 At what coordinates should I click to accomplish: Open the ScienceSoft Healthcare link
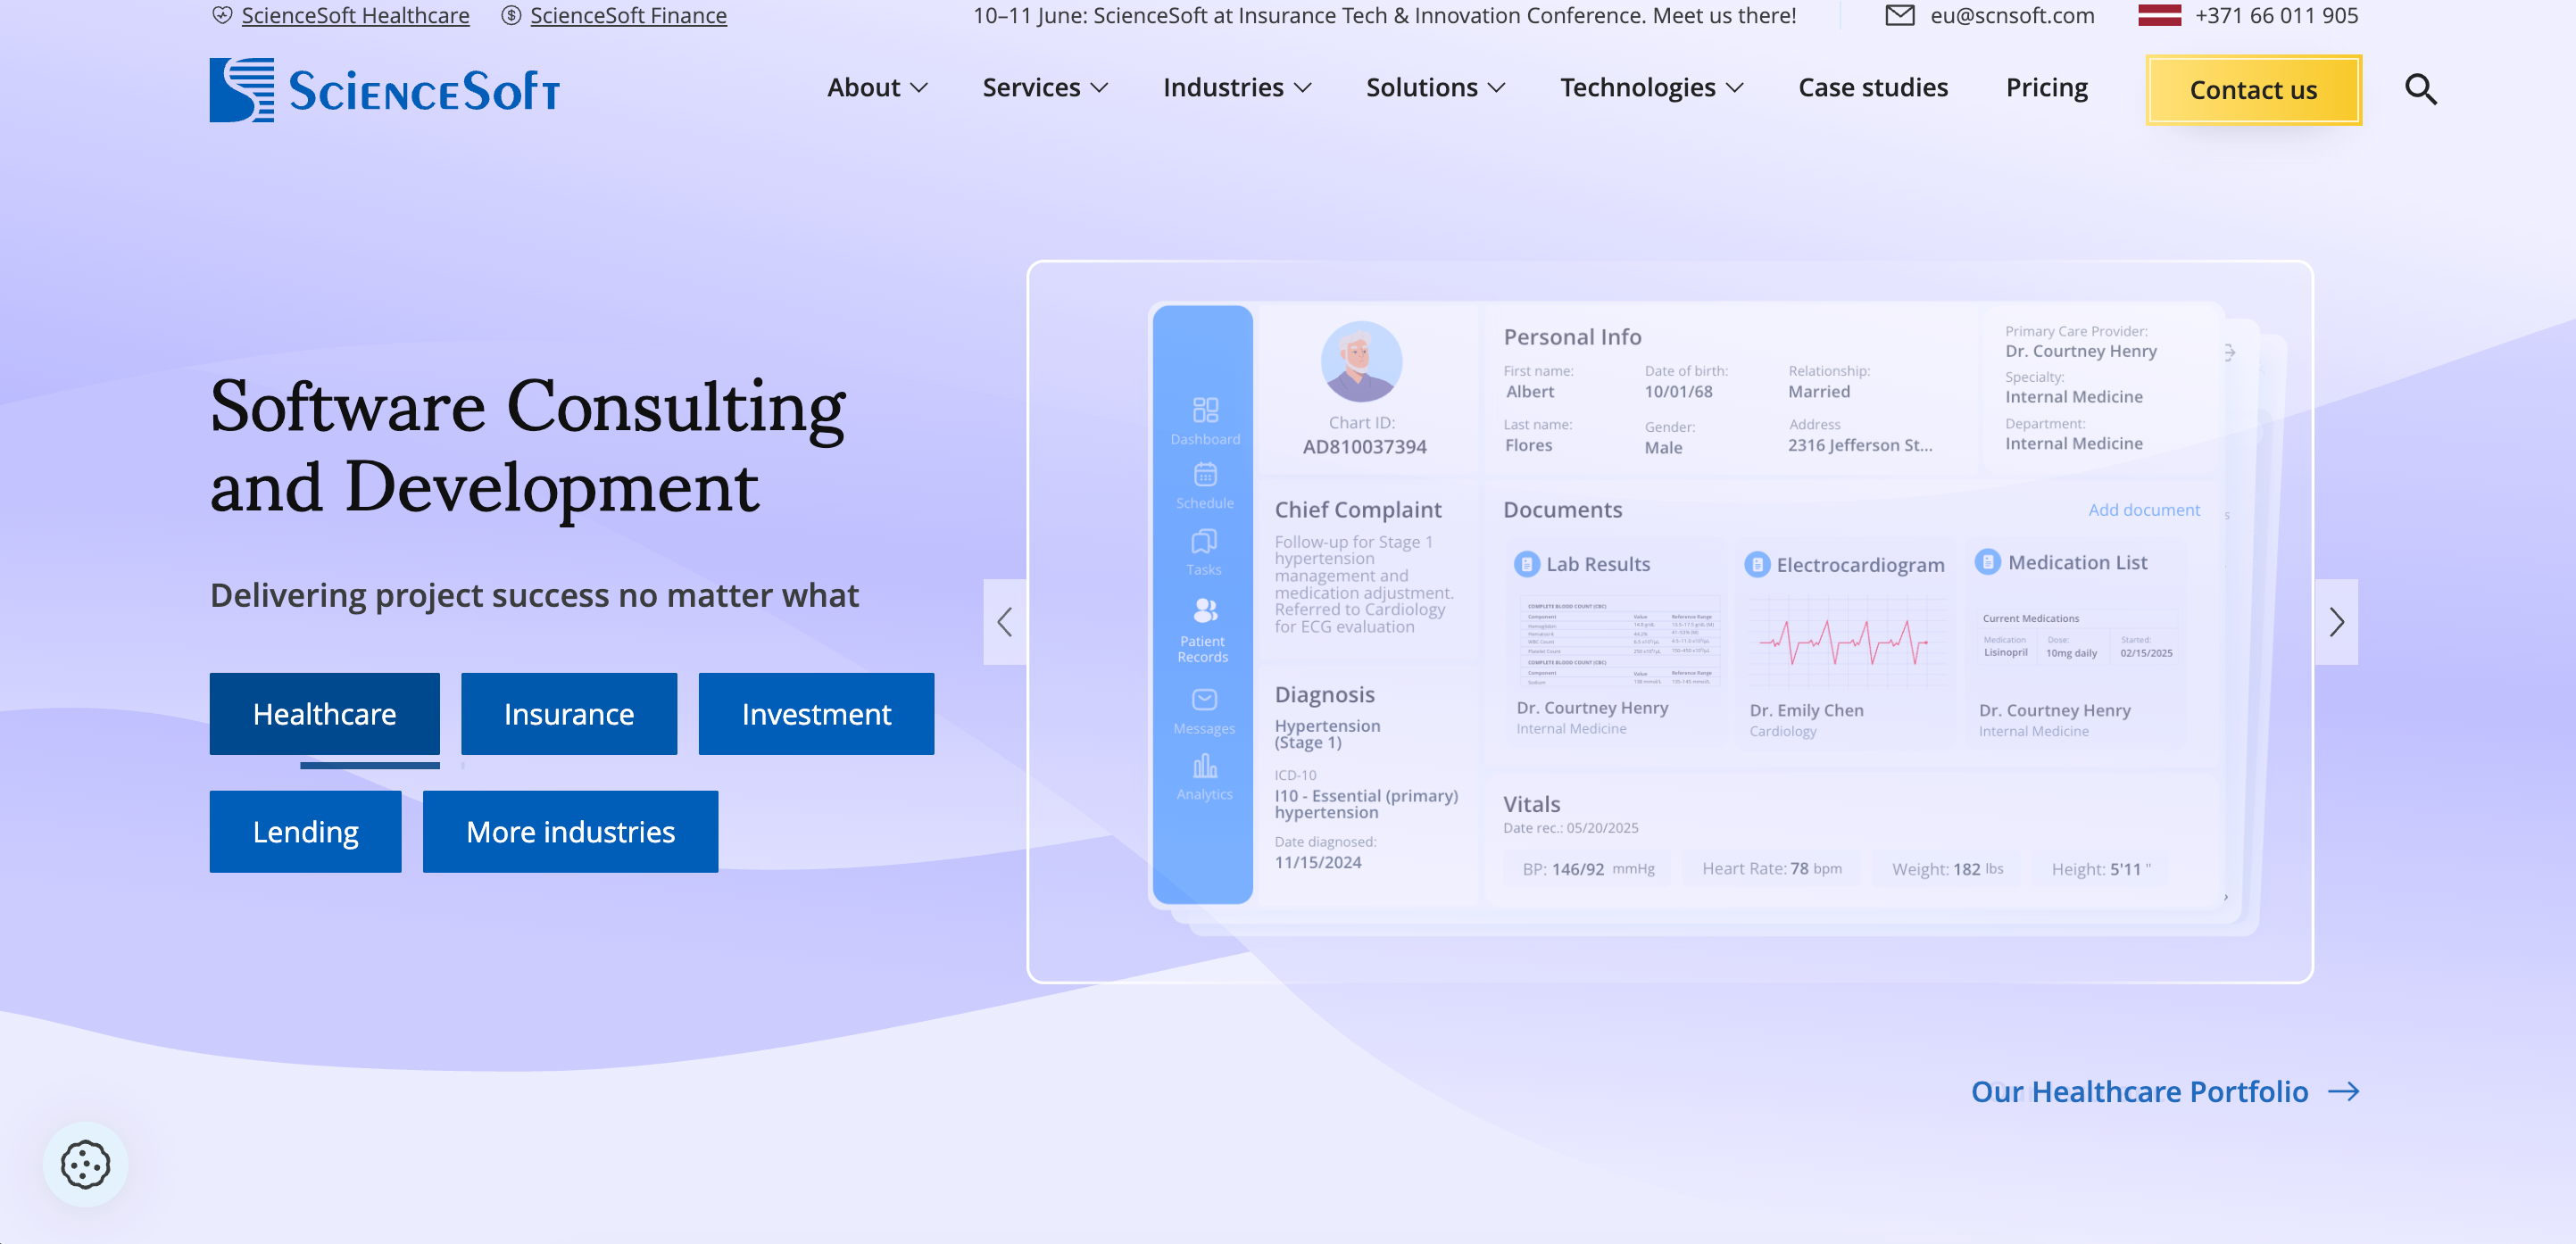pos(355,15)
